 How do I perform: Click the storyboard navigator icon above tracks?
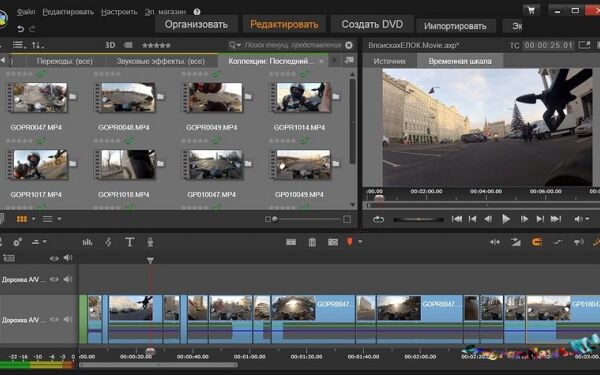9,258
